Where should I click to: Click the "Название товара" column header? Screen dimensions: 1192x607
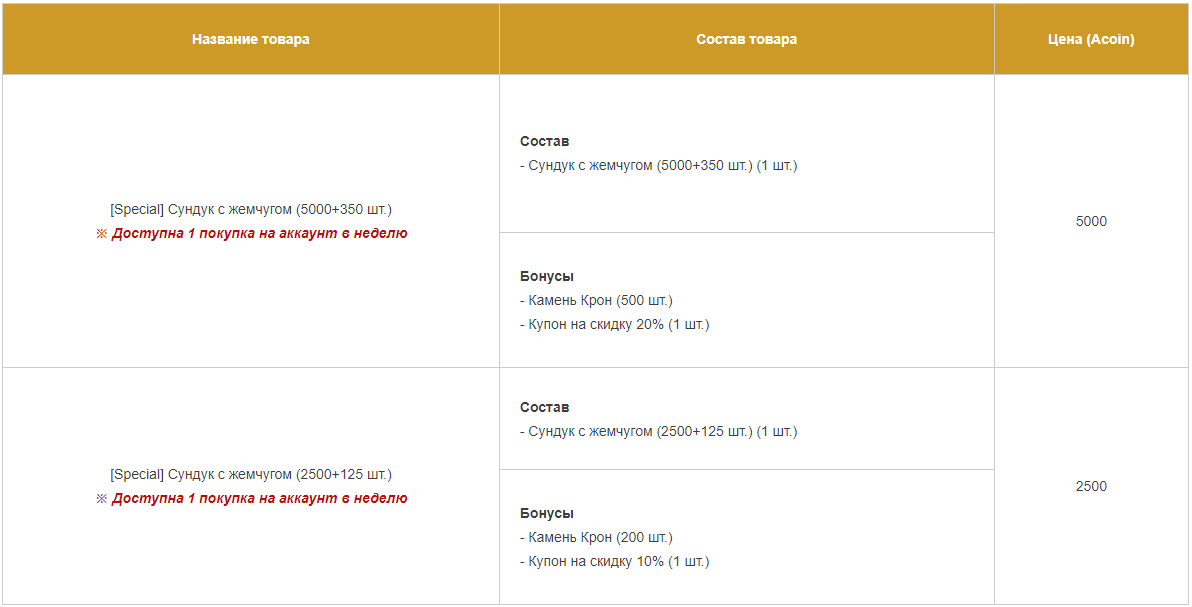click(251, 39)
